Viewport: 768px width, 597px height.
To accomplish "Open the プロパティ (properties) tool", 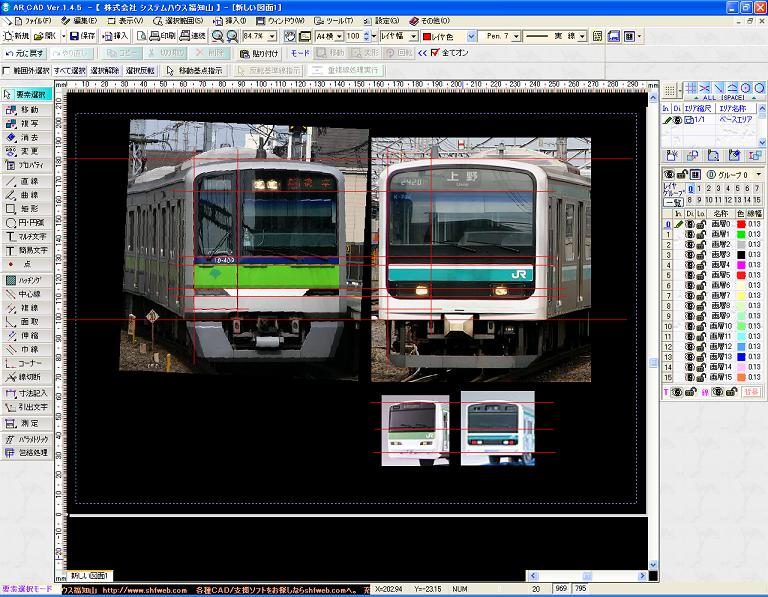I will pyautogui.click(x=27, y=165).
